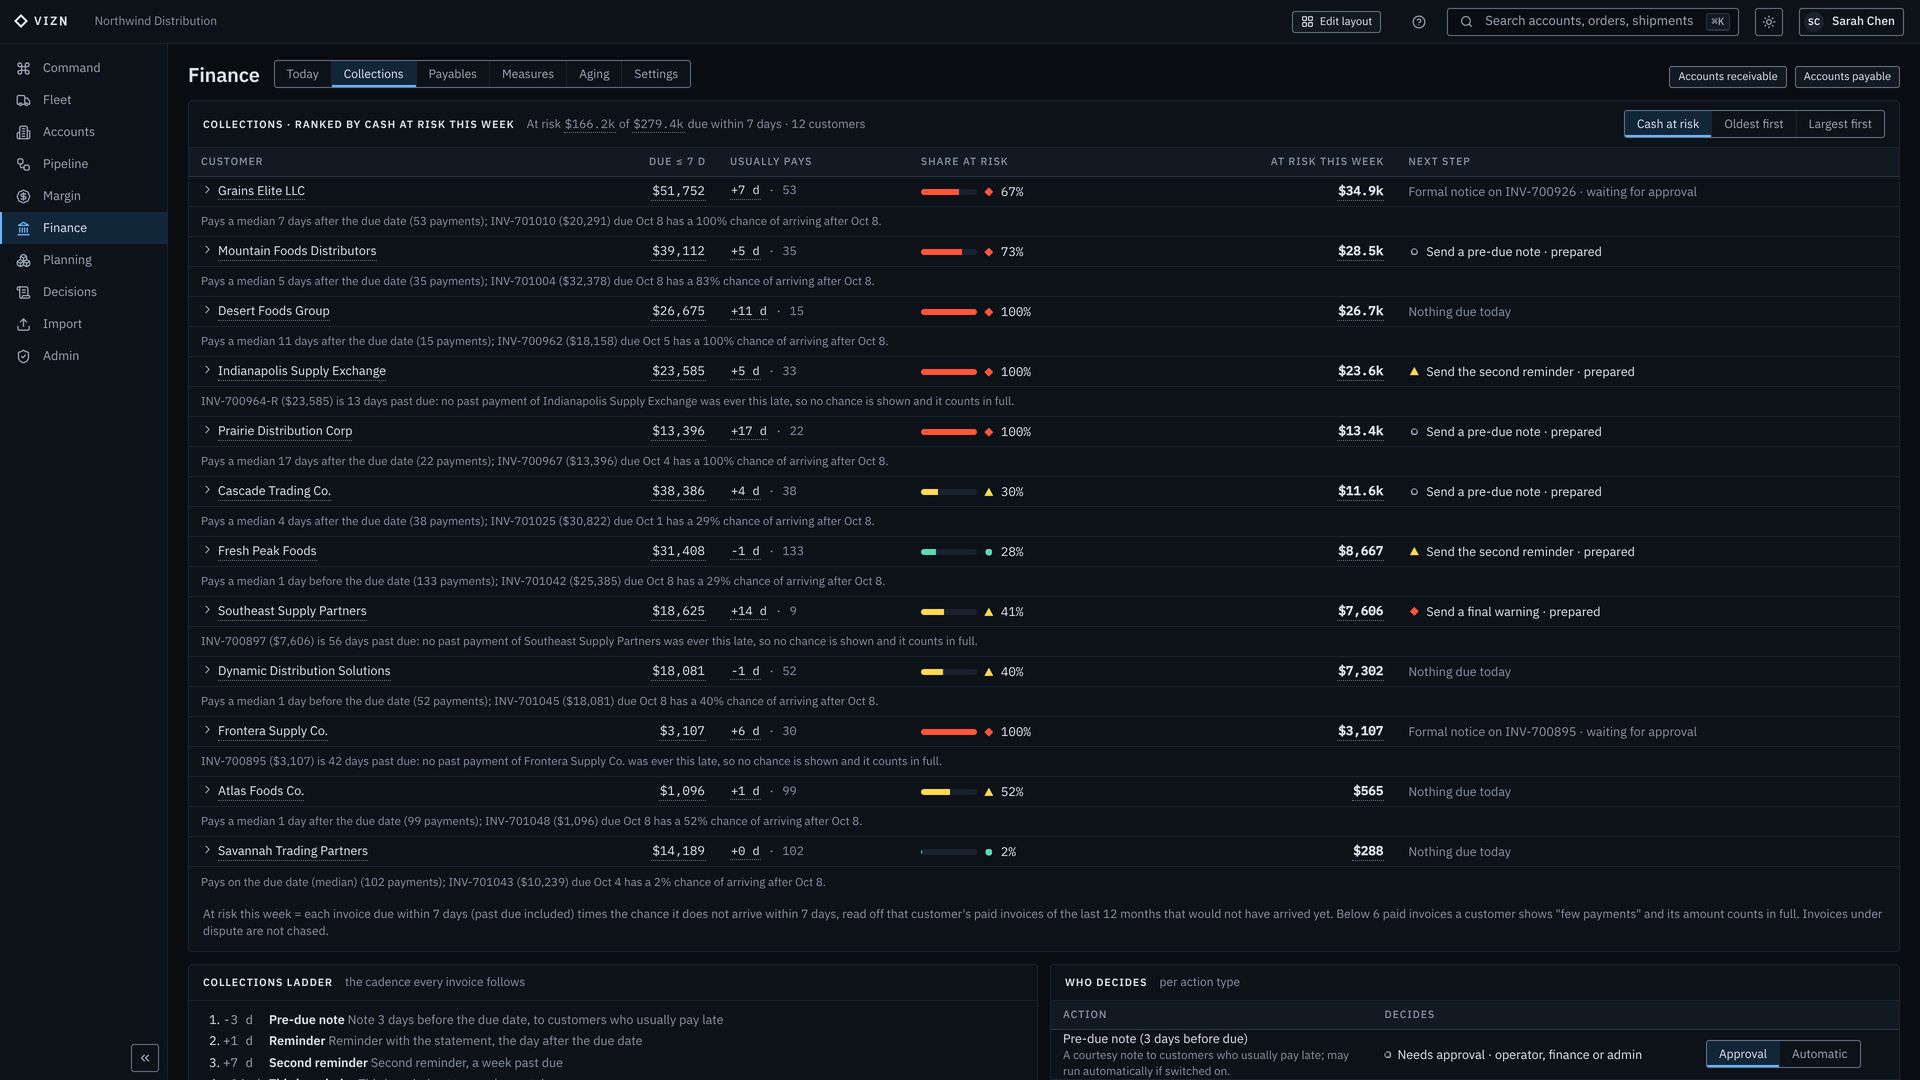Click the Settings tab in Finance
This screenshot has width=1920, height=1080.
click(655, 74)
